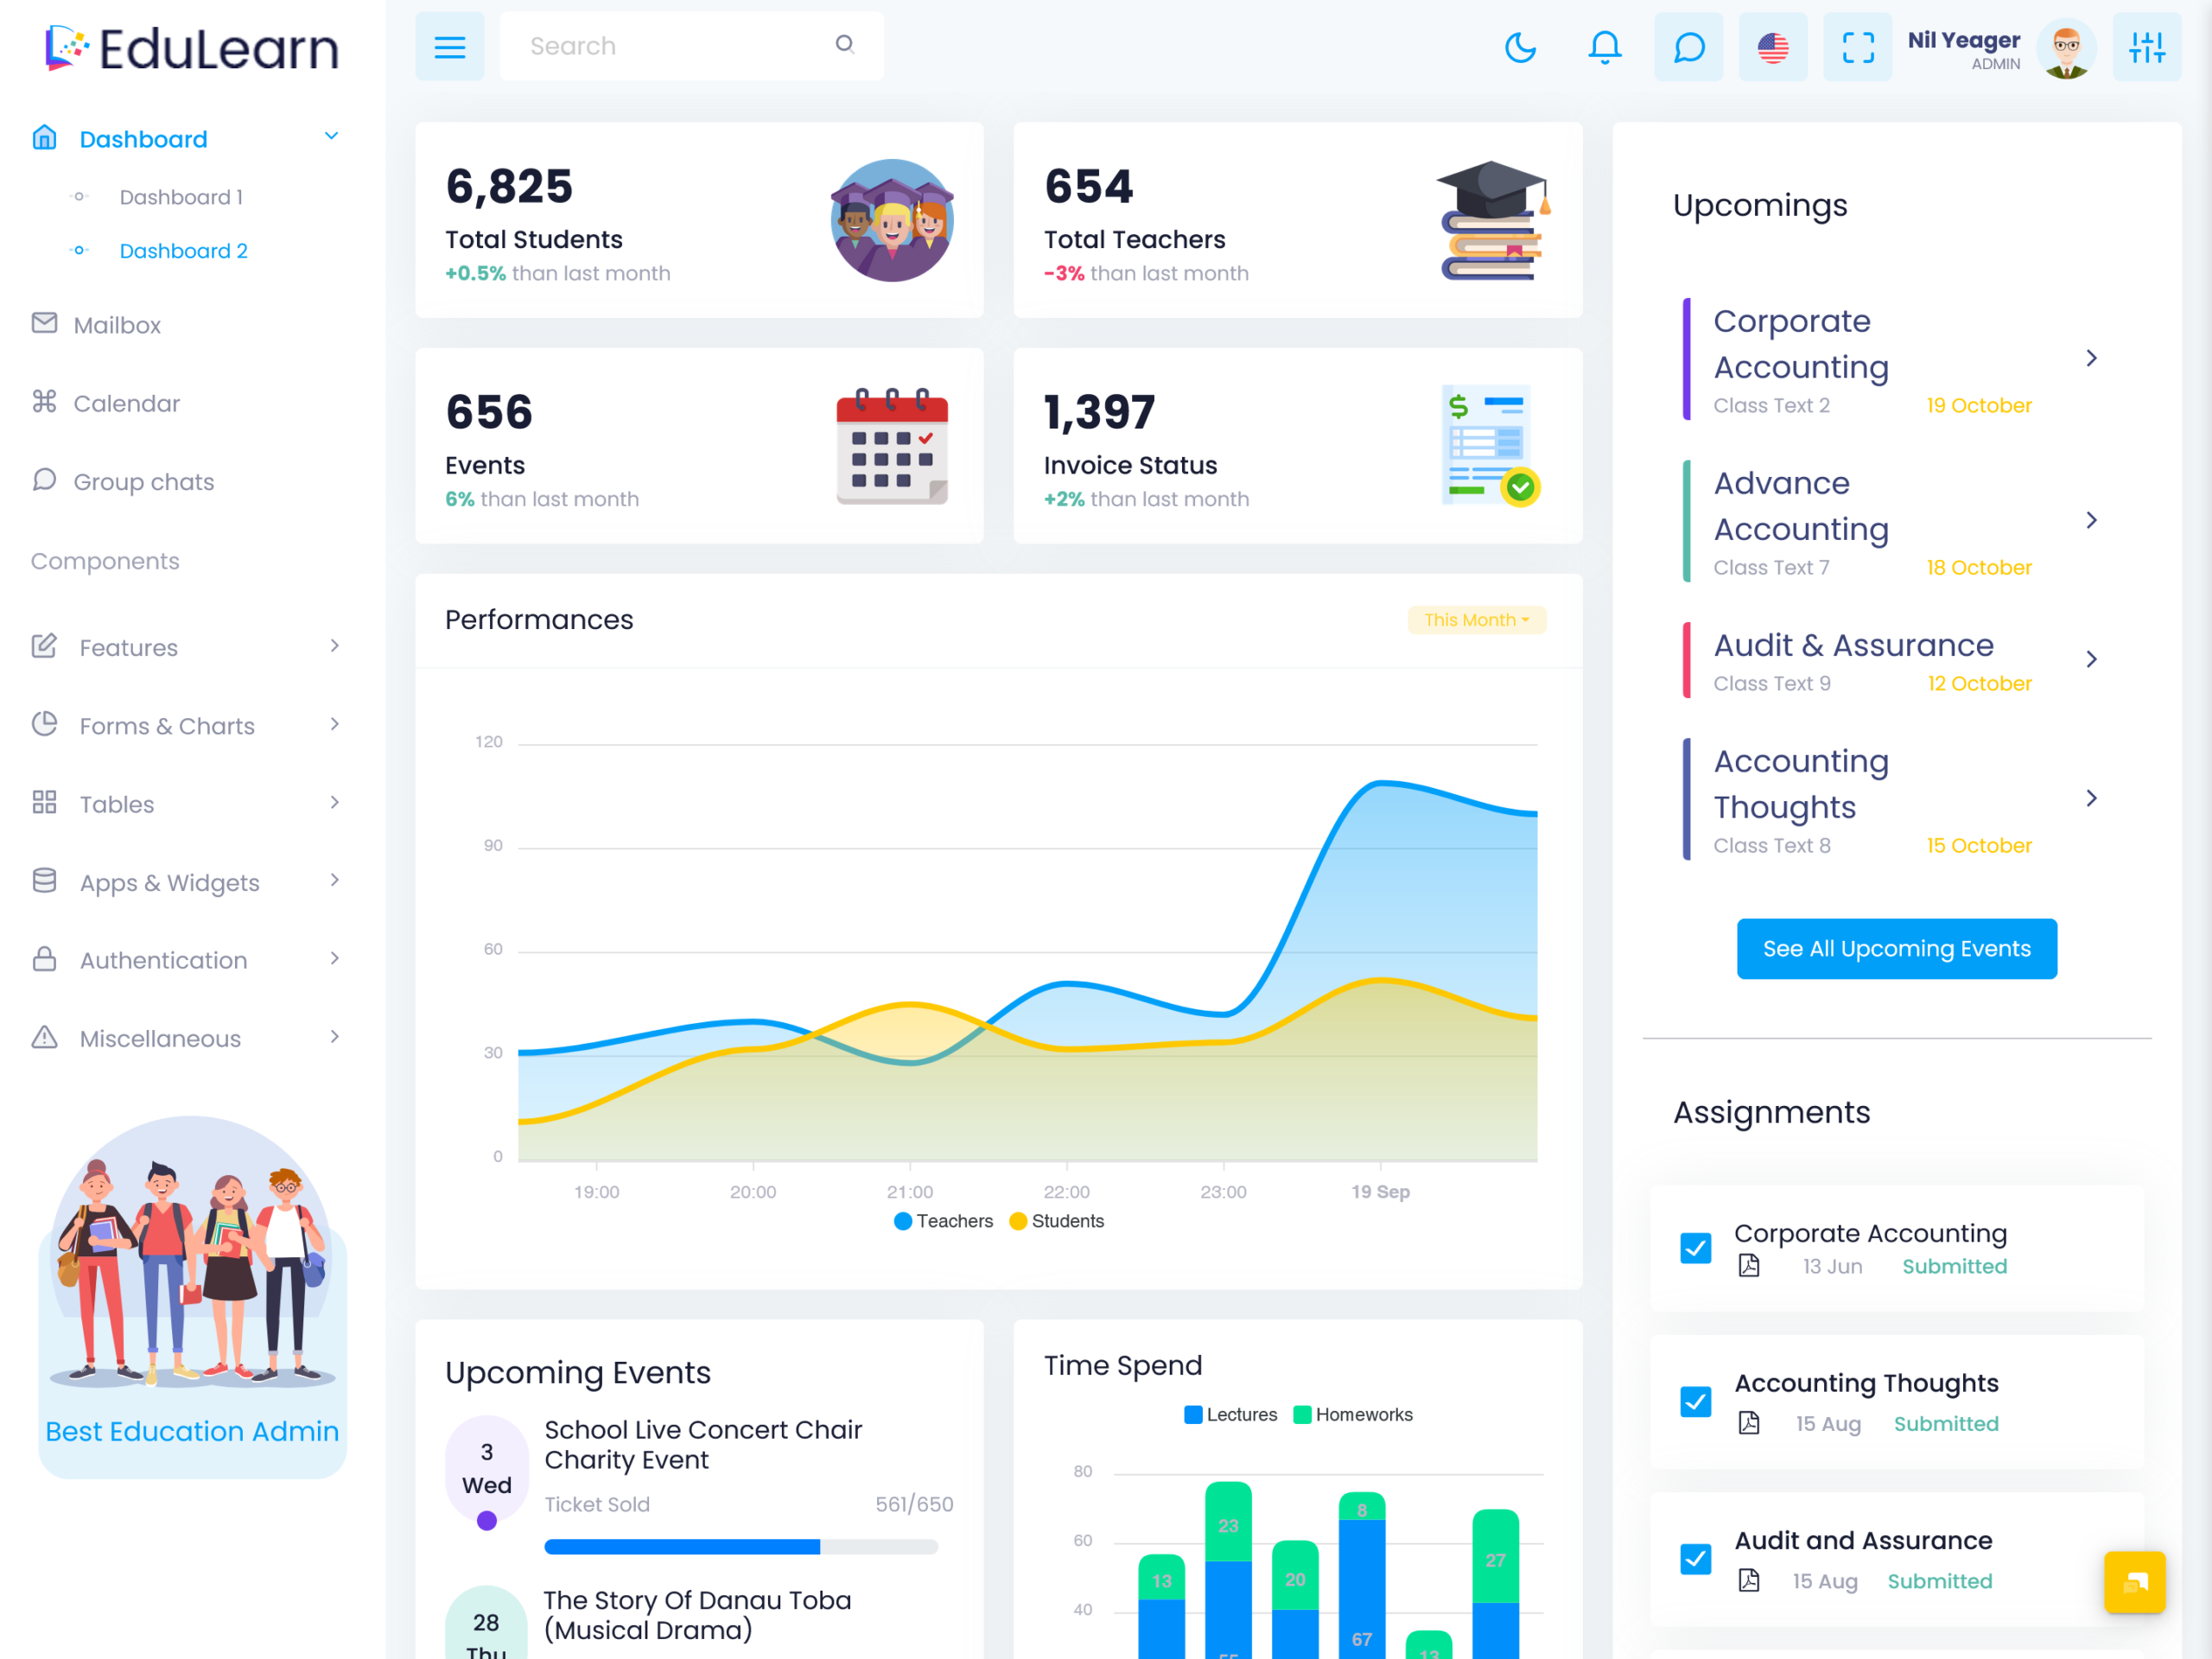This screenshot has height=1659, width=2212.
Task: Expand the Features submenu arrow
Action: pos(335,646)
